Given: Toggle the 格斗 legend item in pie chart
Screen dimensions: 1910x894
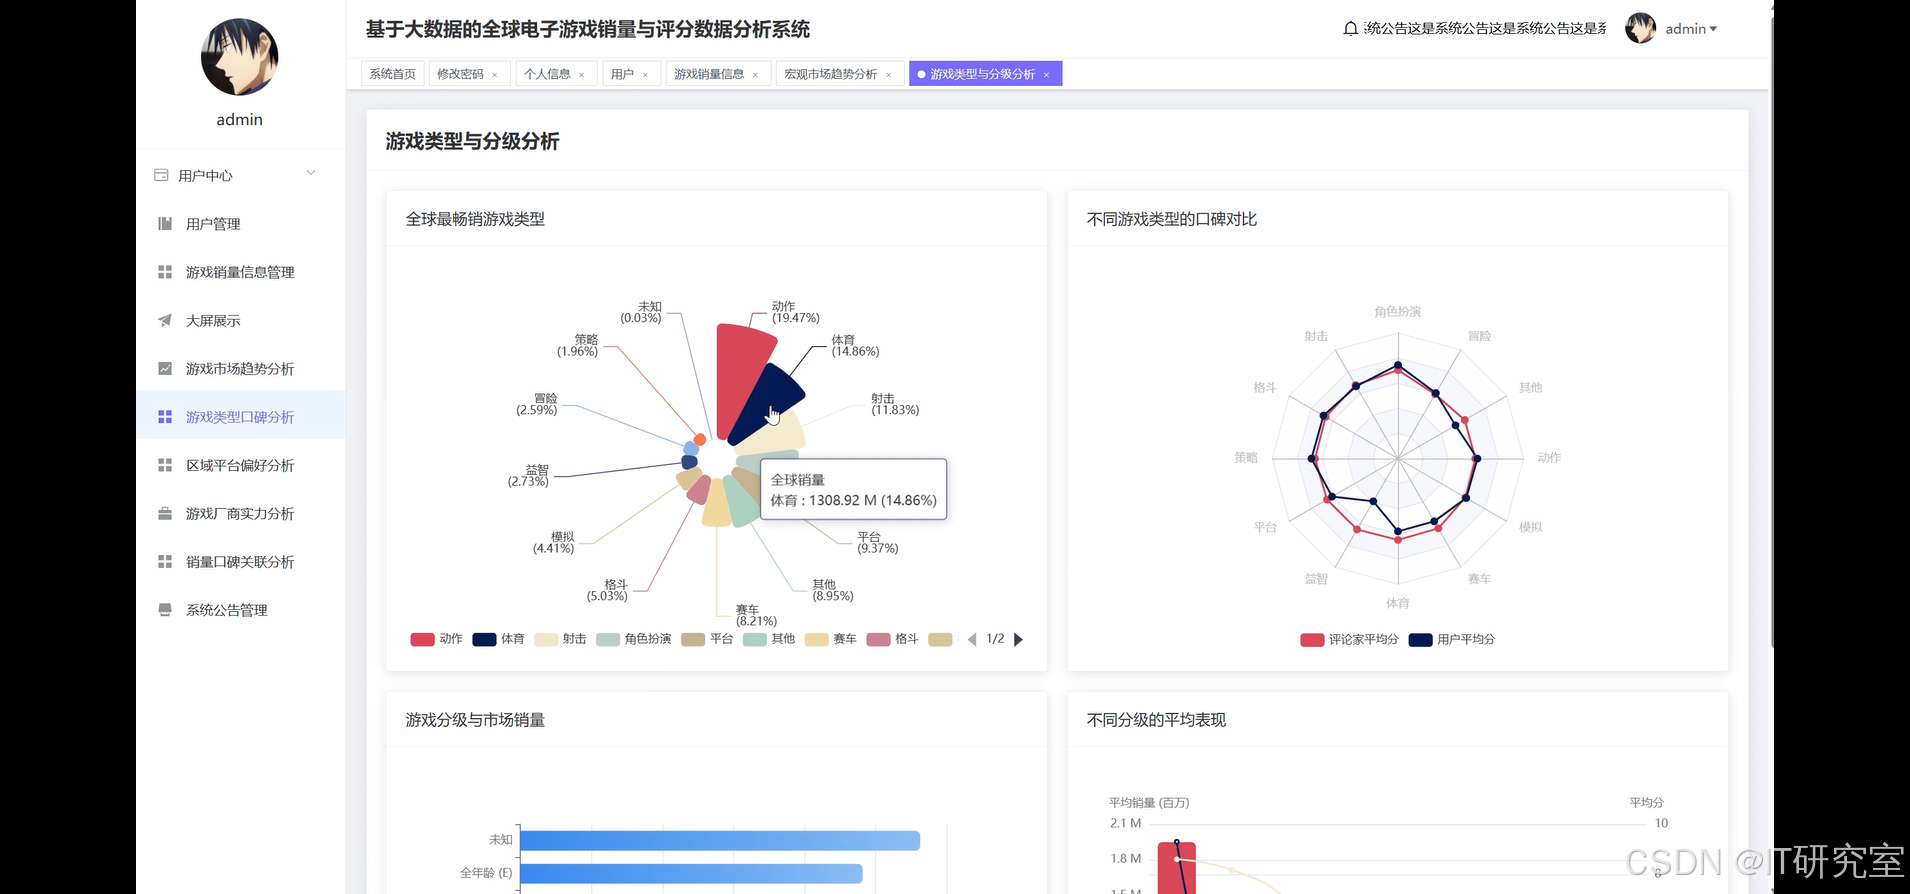Looking at the screenshot, I should 893,639.
